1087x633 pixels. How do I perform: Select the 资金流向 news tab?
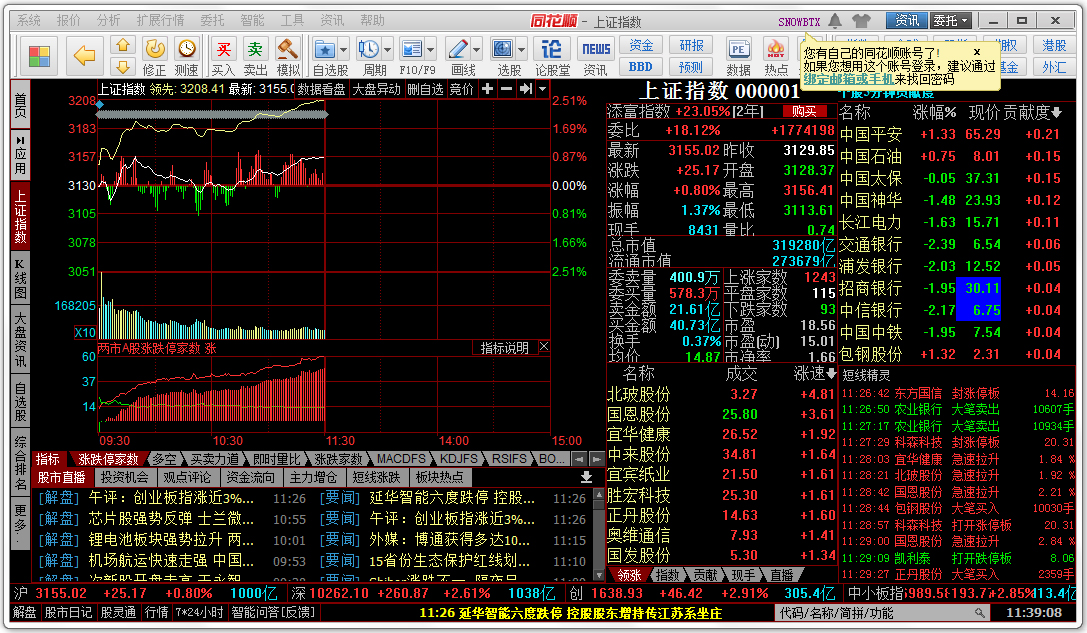coord(250,477)
